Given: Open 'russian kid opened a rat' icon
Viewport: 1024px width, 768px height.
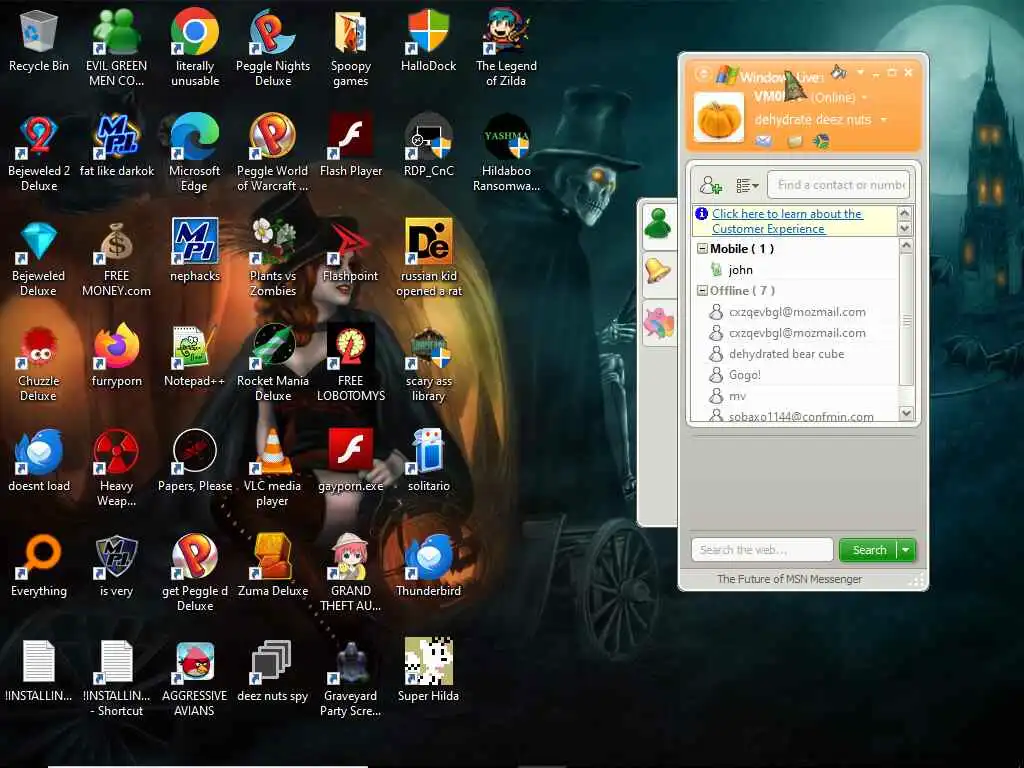Looking at the screenshot, I should [428, 258].
